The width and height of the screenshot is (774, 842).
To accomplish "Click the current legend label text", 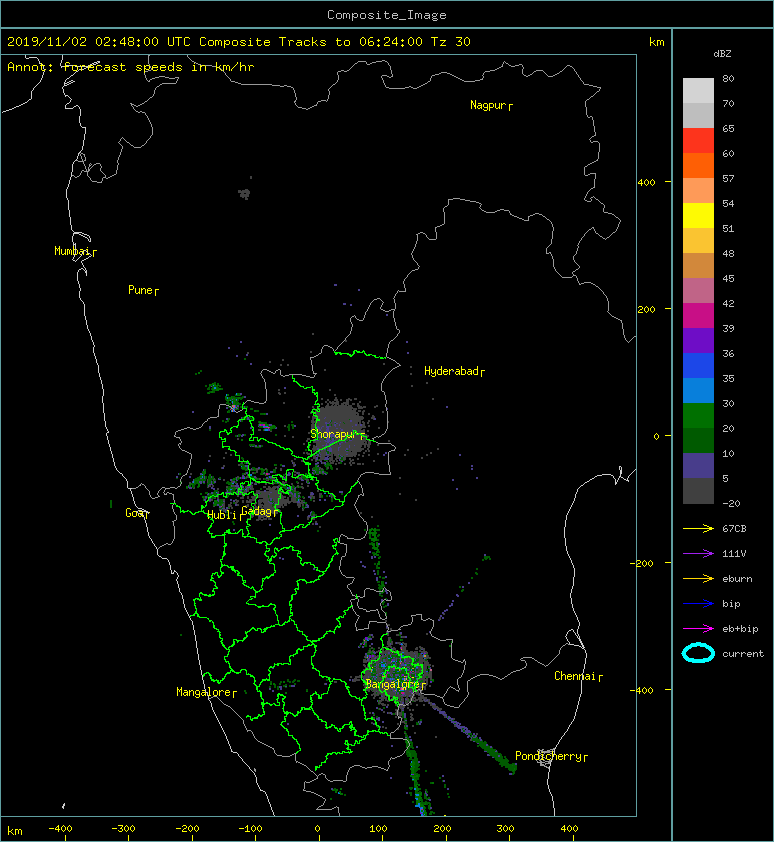I will [x=743, y=654].
